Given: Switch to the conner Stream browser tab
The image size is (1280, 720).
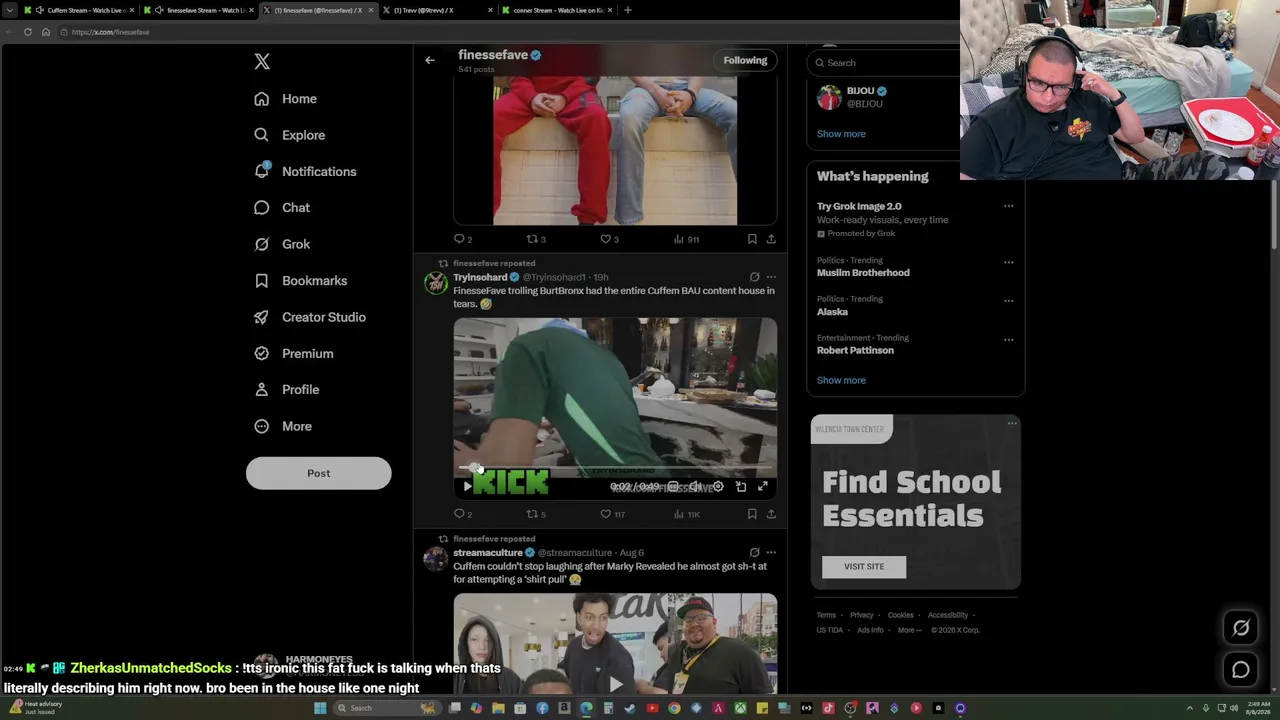Looking at the screenshot, I should [x=556, y=10].
